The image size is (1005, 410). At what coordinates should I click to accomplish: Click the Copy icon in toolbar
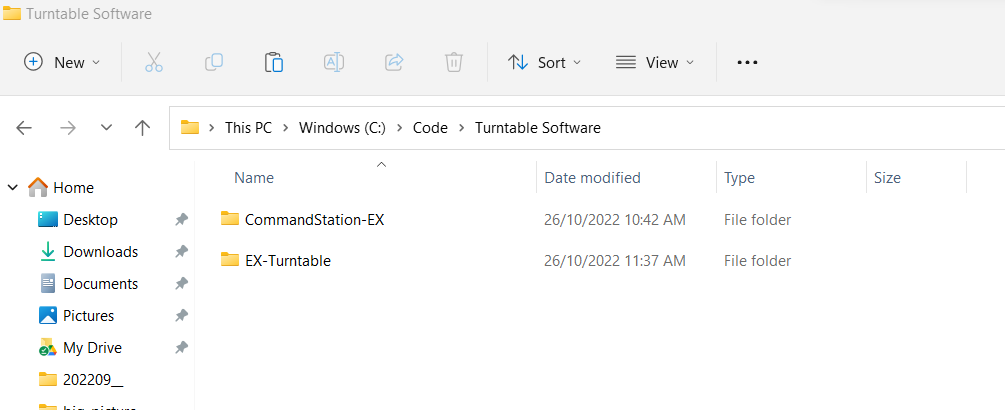click(213, 62)
